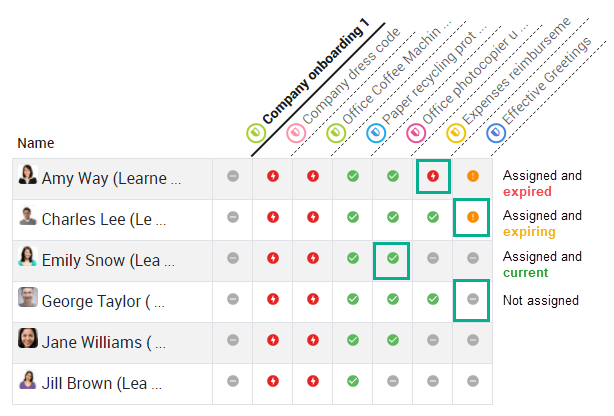This screenshot has height=416, width=614.
Task: Click Emily Snow's current Office photocopier status
Action: coord(393,258)
